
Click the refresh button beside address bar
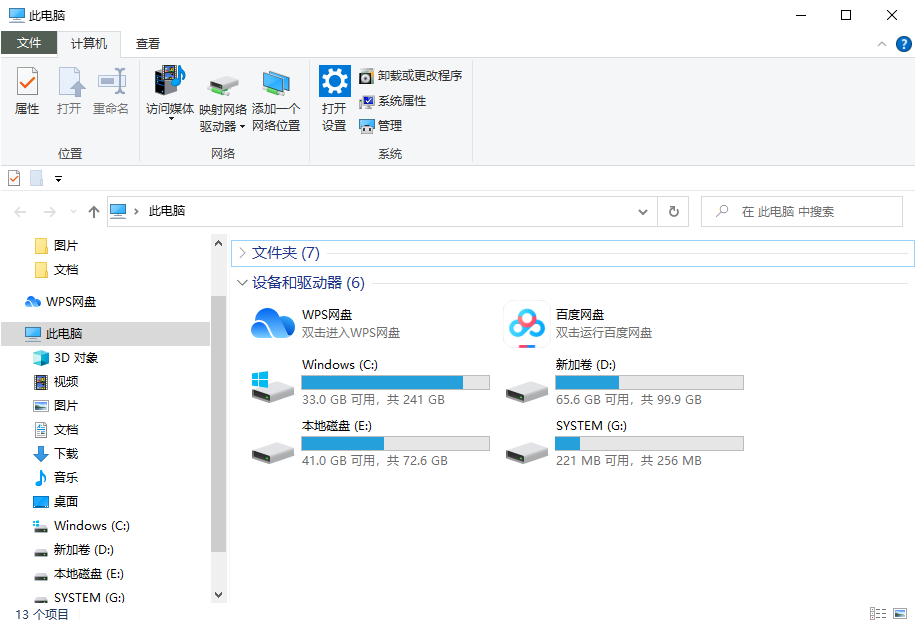674,212
